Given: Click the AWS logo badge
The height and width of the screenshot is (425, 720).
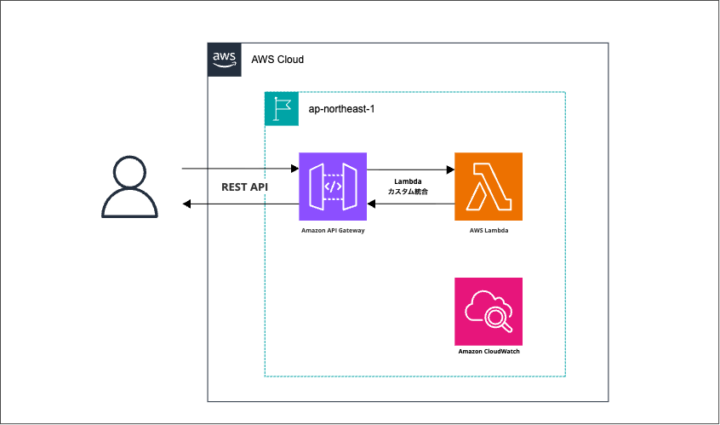Looking at the screenshot, I should (224, 59).
